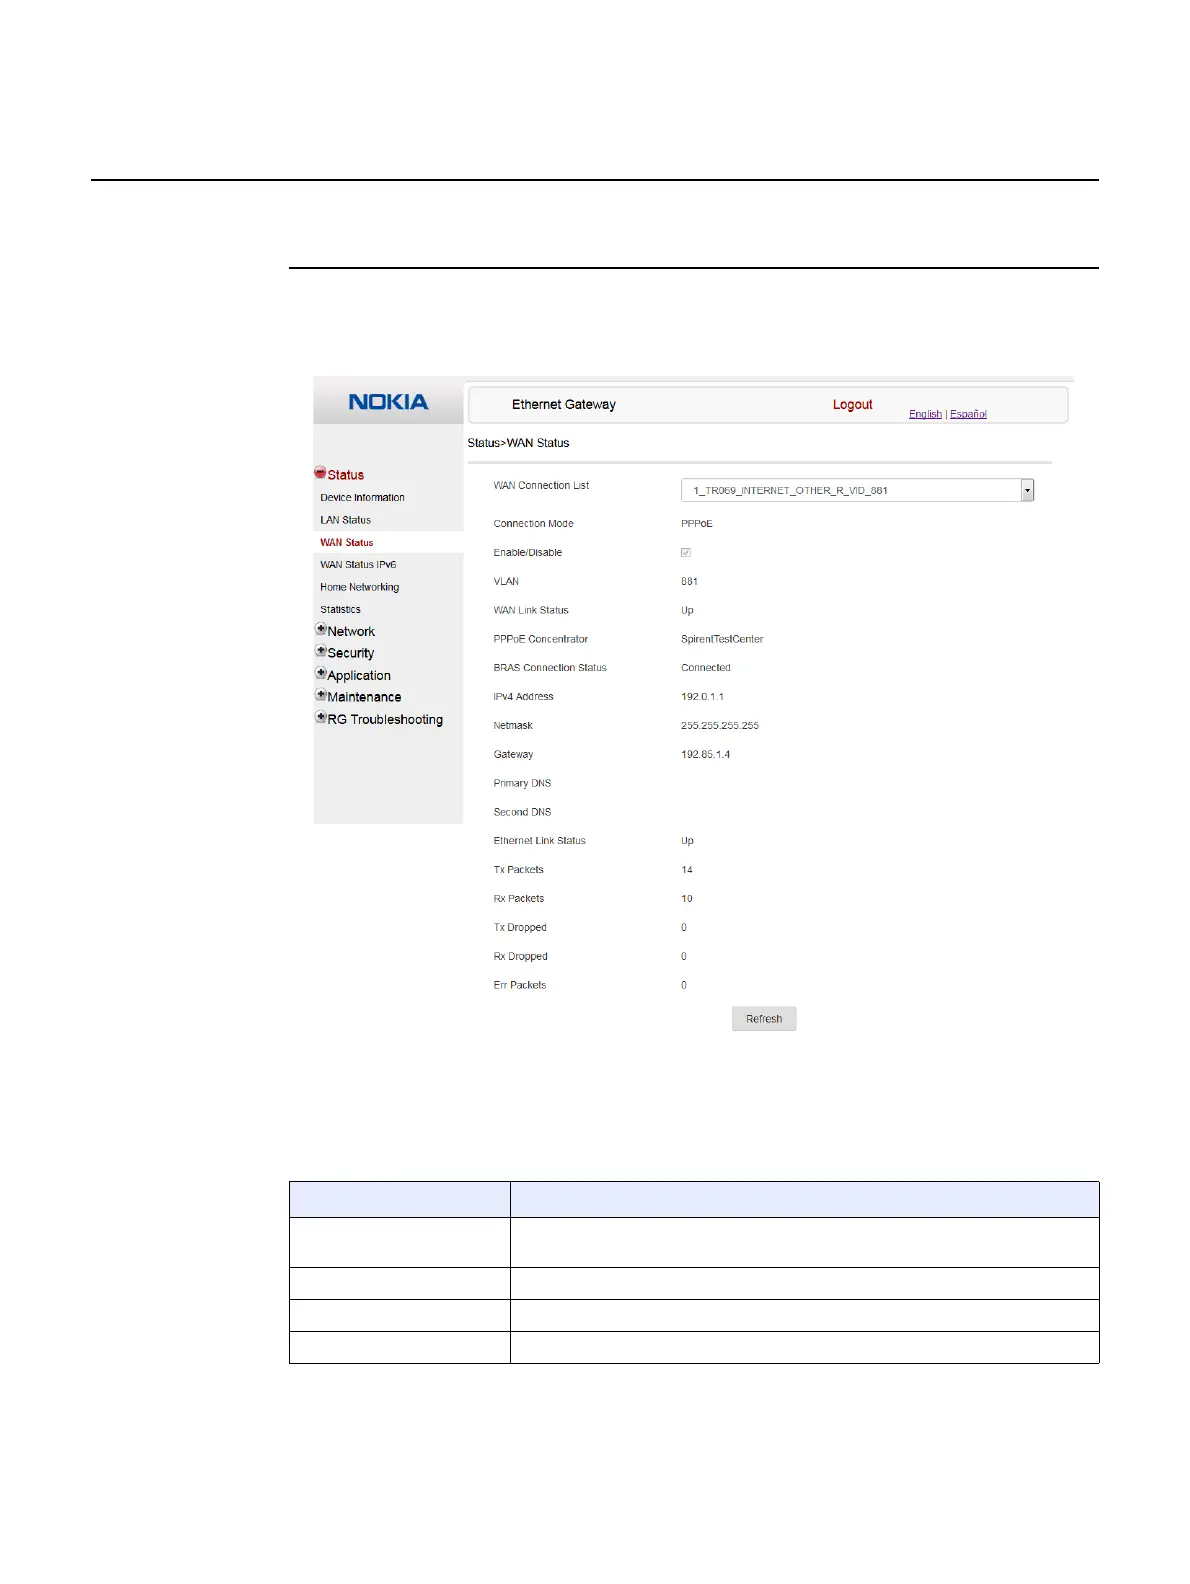Click the PPPoE connection mode value
The width and height of the screenshot is (1190, 1584).
pos(697,524)
